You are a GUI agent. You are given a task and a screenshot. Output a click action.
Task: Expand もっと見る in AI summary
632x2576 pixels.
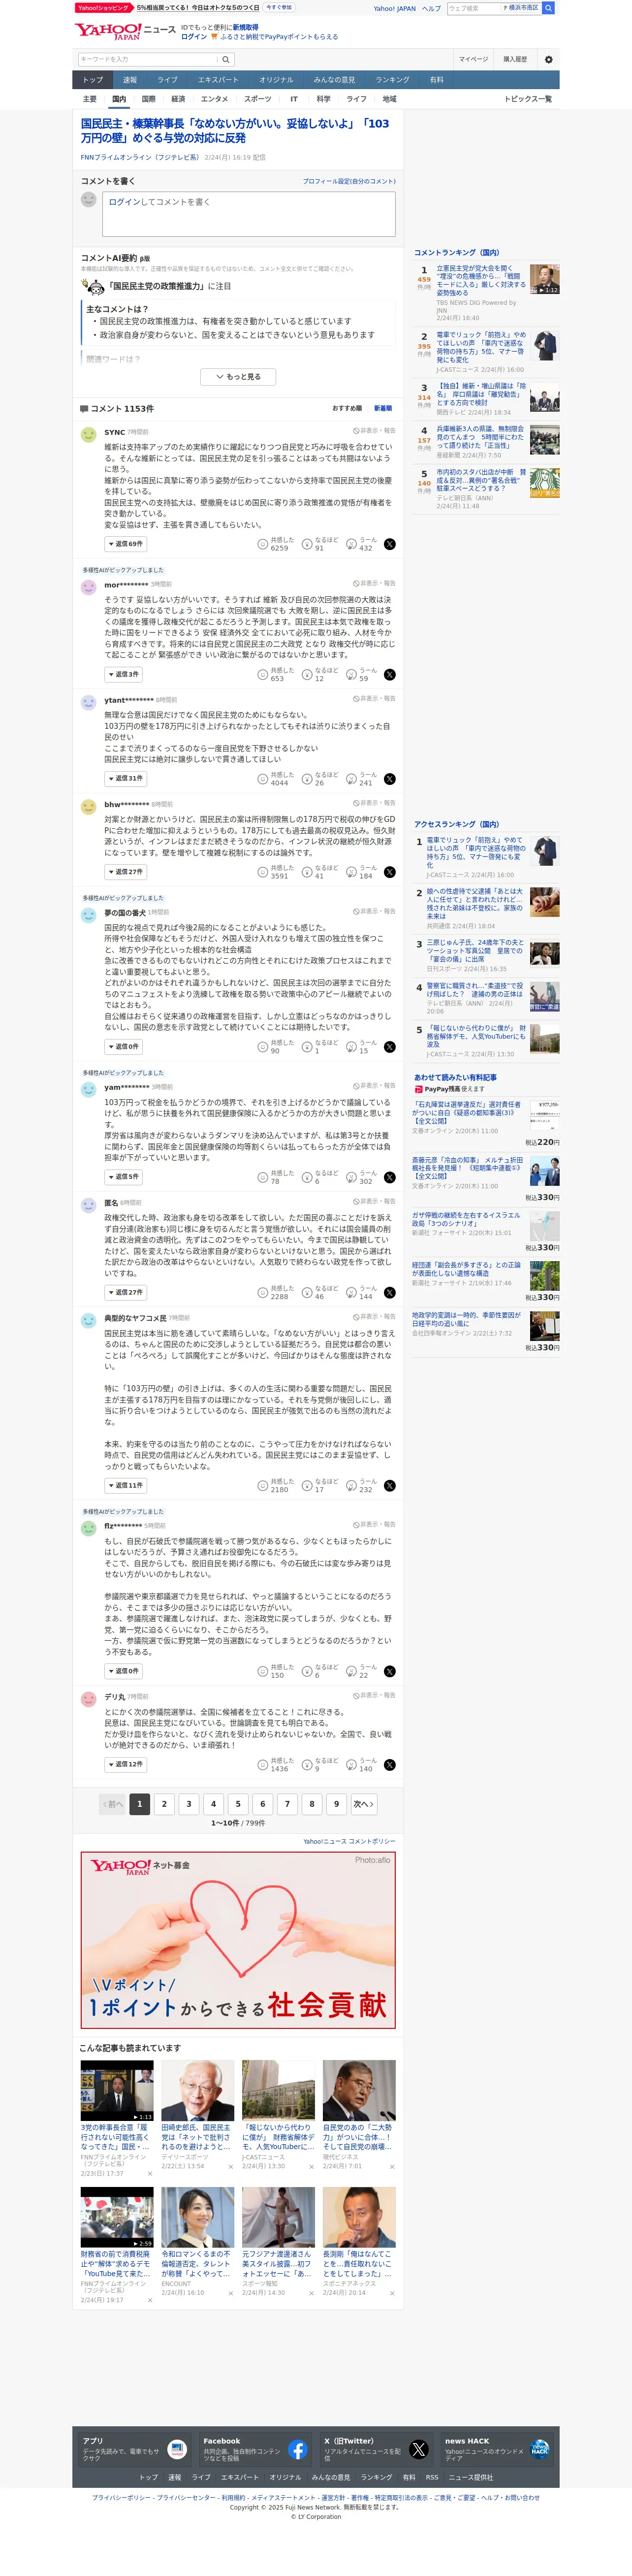[238, 377]
